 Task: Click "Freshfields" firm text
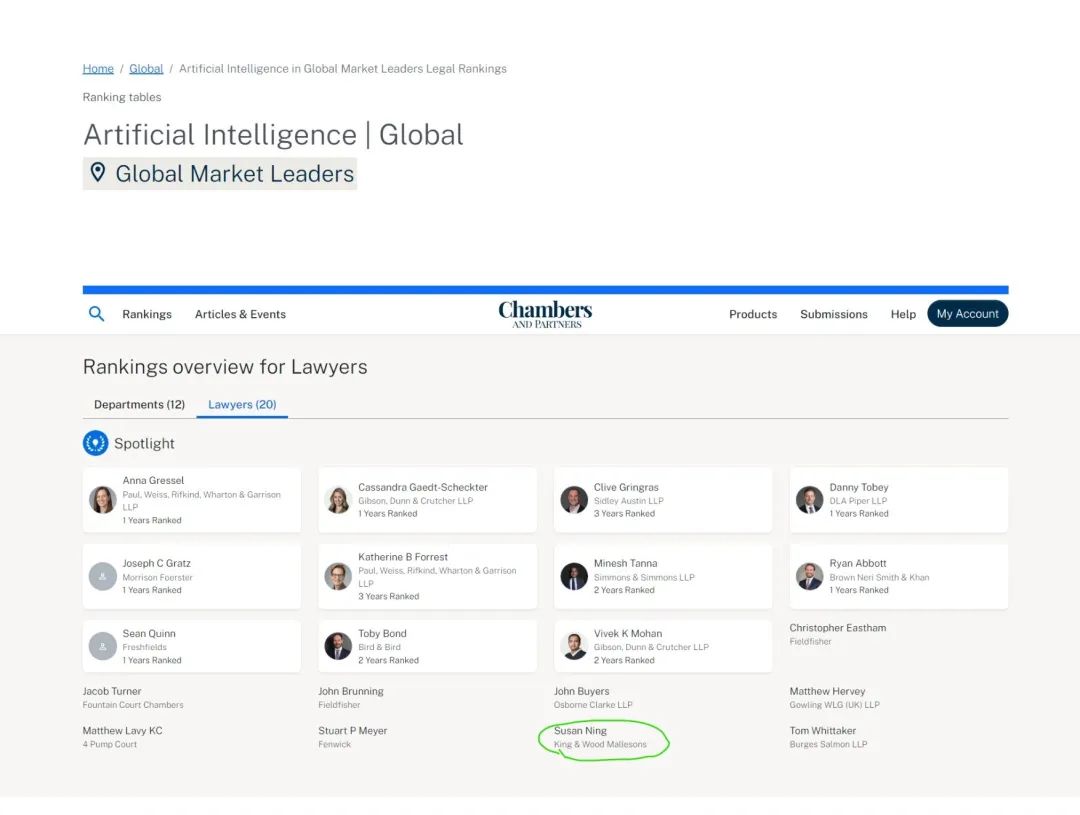[x=145, y=647]
